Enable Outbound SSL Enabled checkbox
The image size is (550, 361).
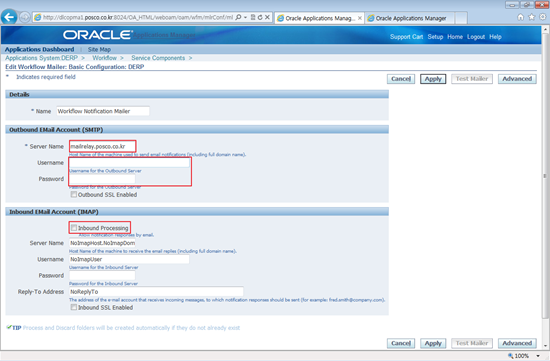[74, 194]
